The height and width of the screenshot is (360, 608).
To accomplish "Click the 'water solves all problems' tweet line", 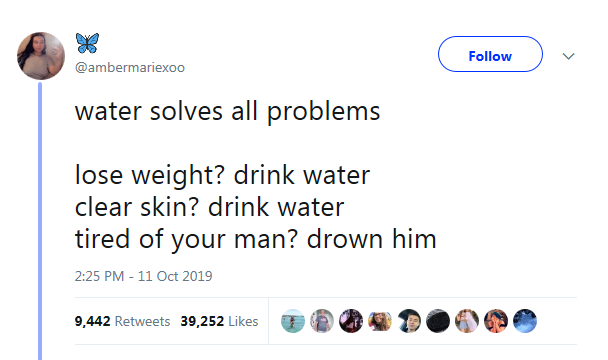I will (x=227, y=112).
